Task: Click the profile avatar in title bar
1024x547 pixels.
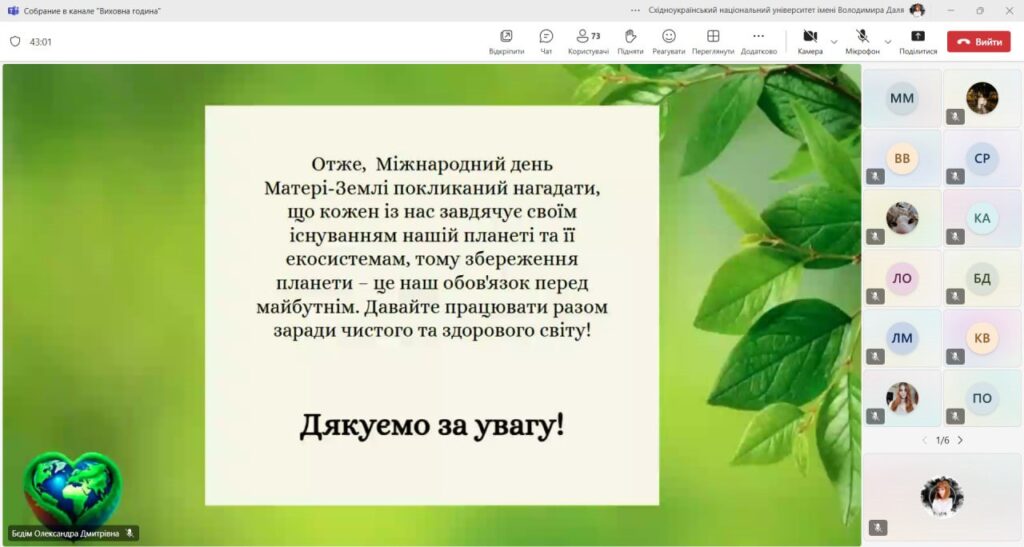Action: (917, 10)
